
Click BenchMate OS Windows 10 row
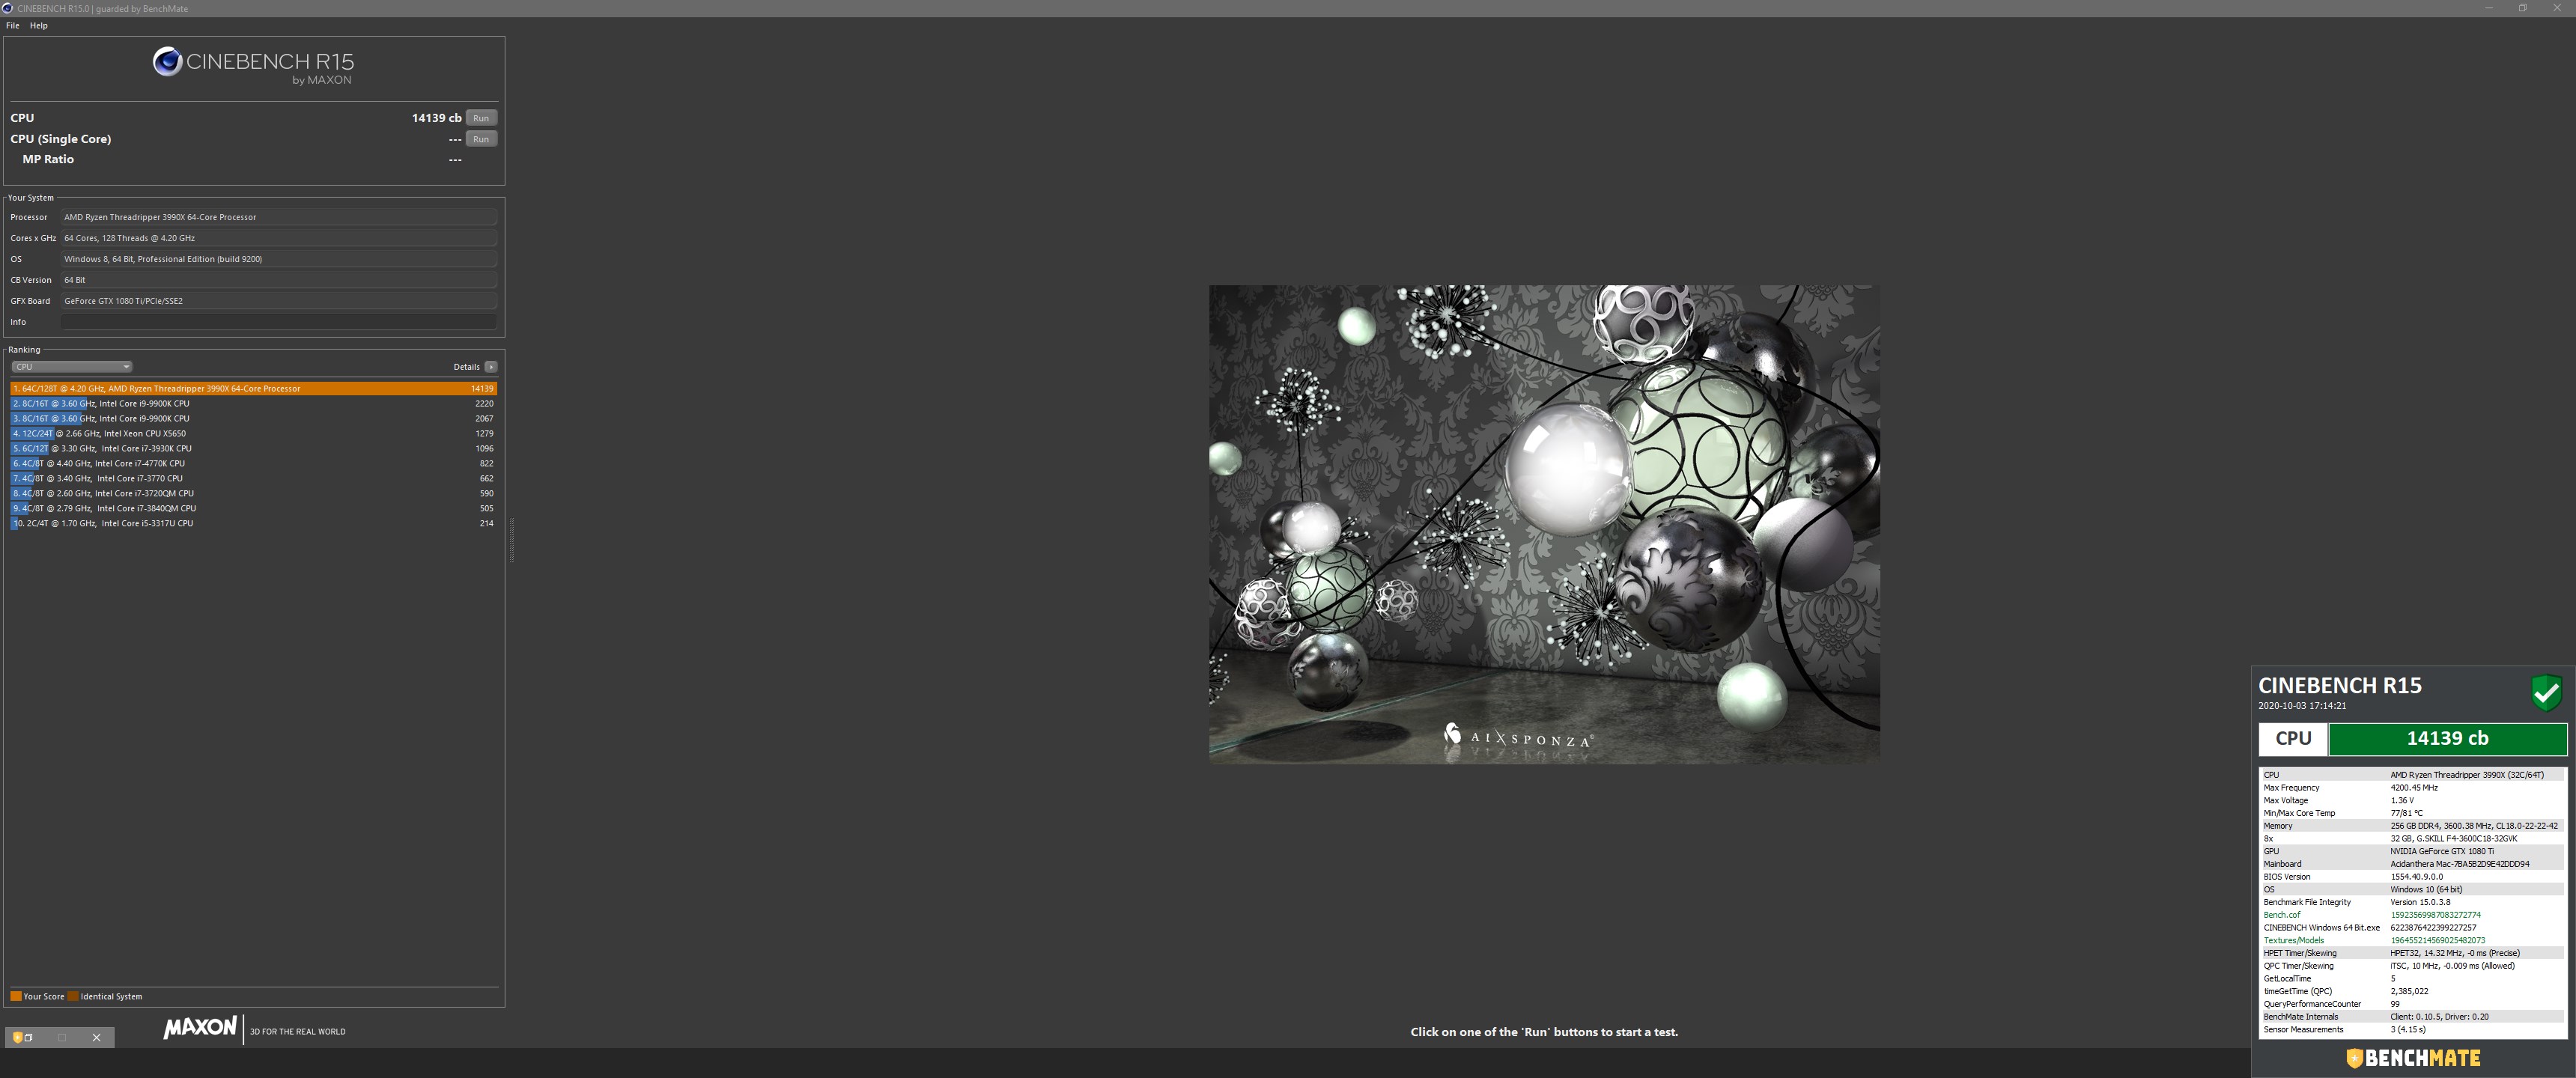(x=2412, y=890)
